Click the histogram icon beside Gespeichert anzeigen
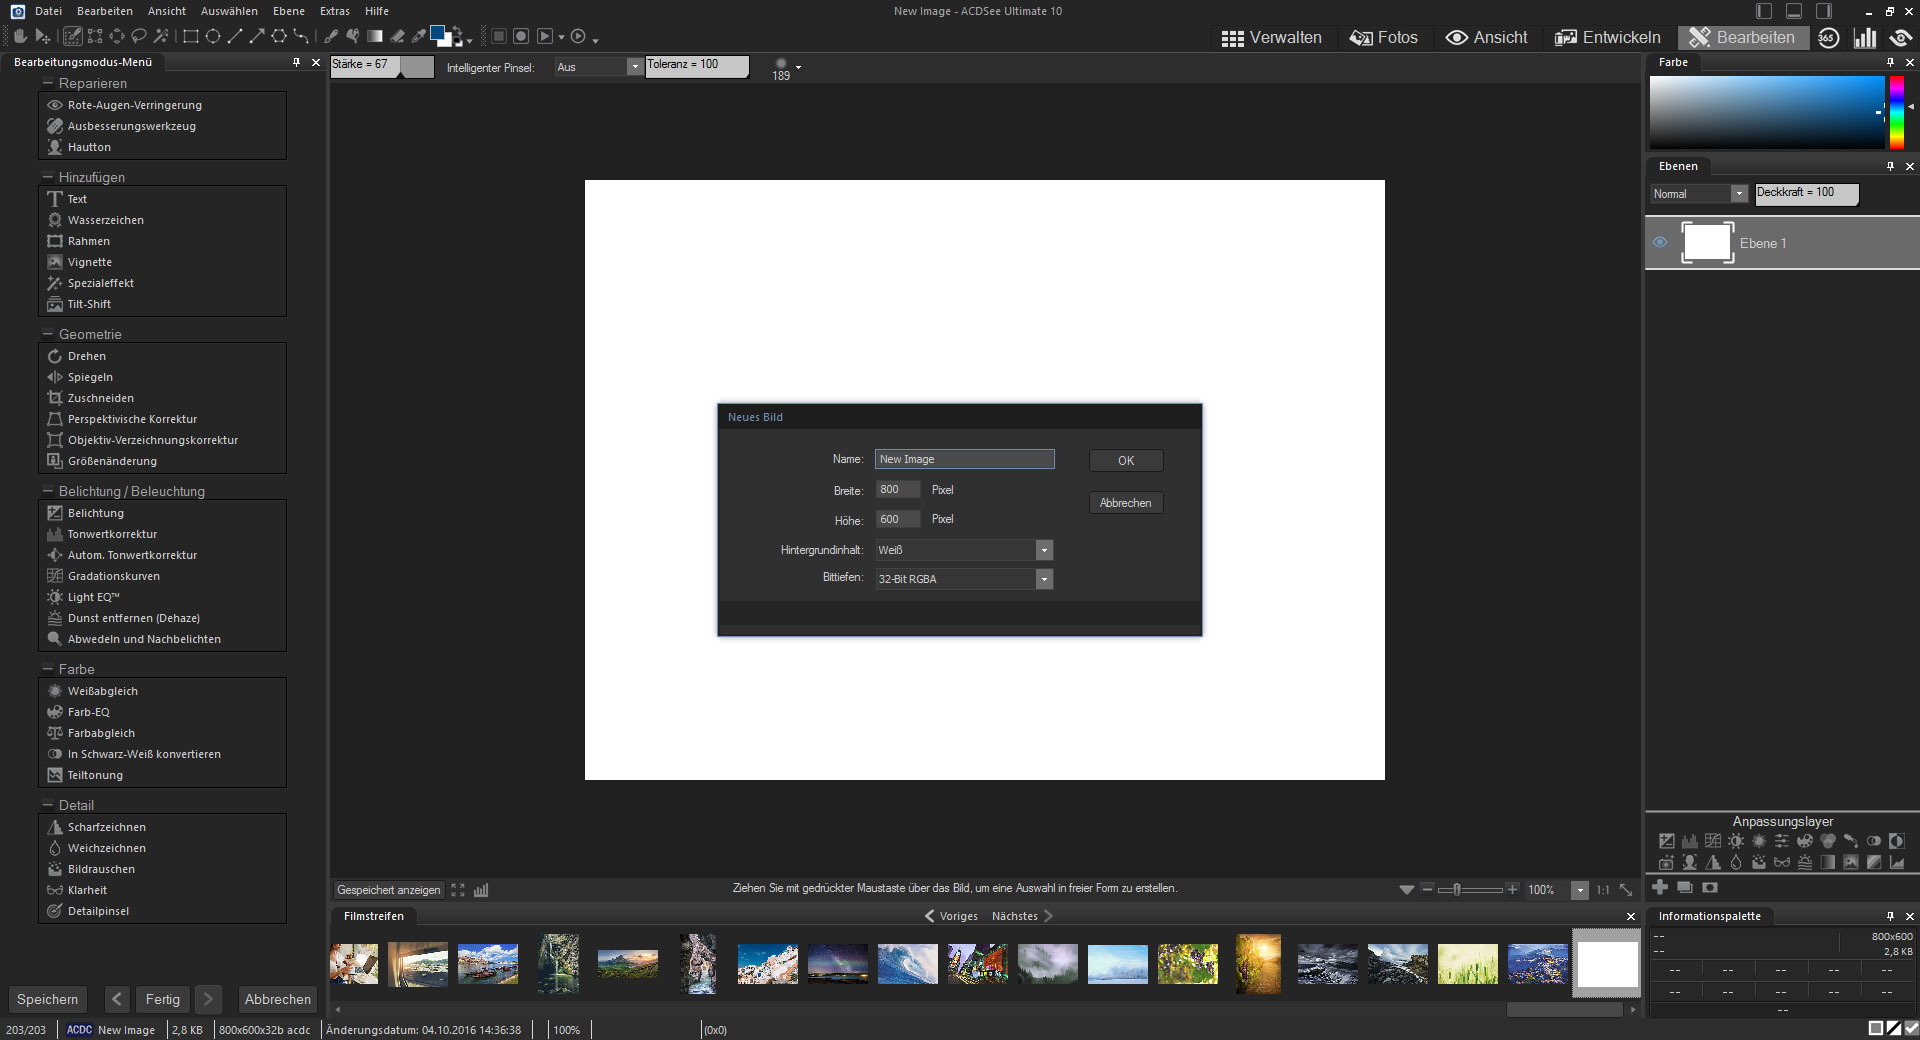 (481, 890)
